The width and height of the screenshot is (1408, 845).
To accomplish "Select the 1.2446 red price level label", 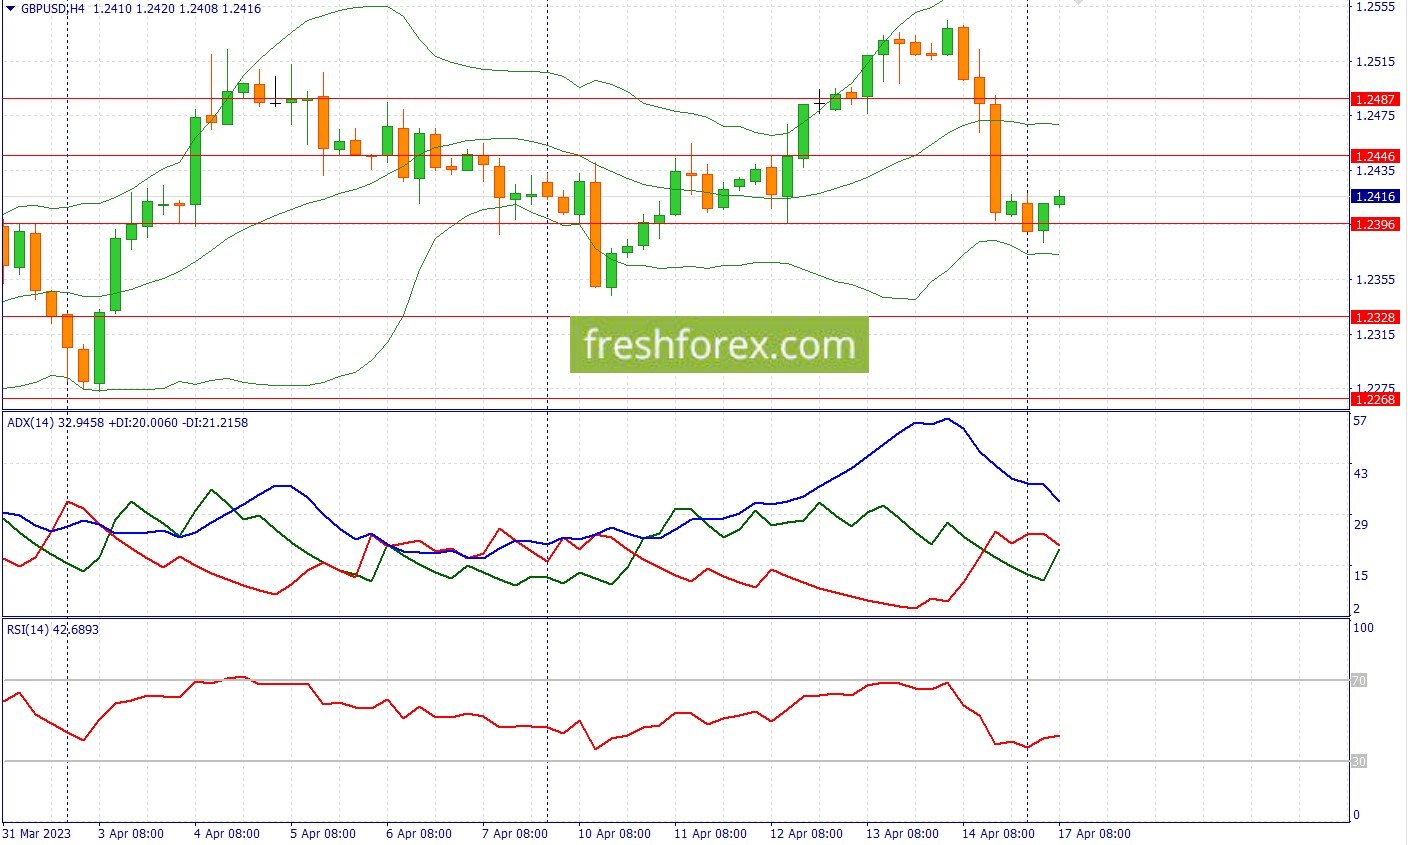I will tap(1374, 156).
